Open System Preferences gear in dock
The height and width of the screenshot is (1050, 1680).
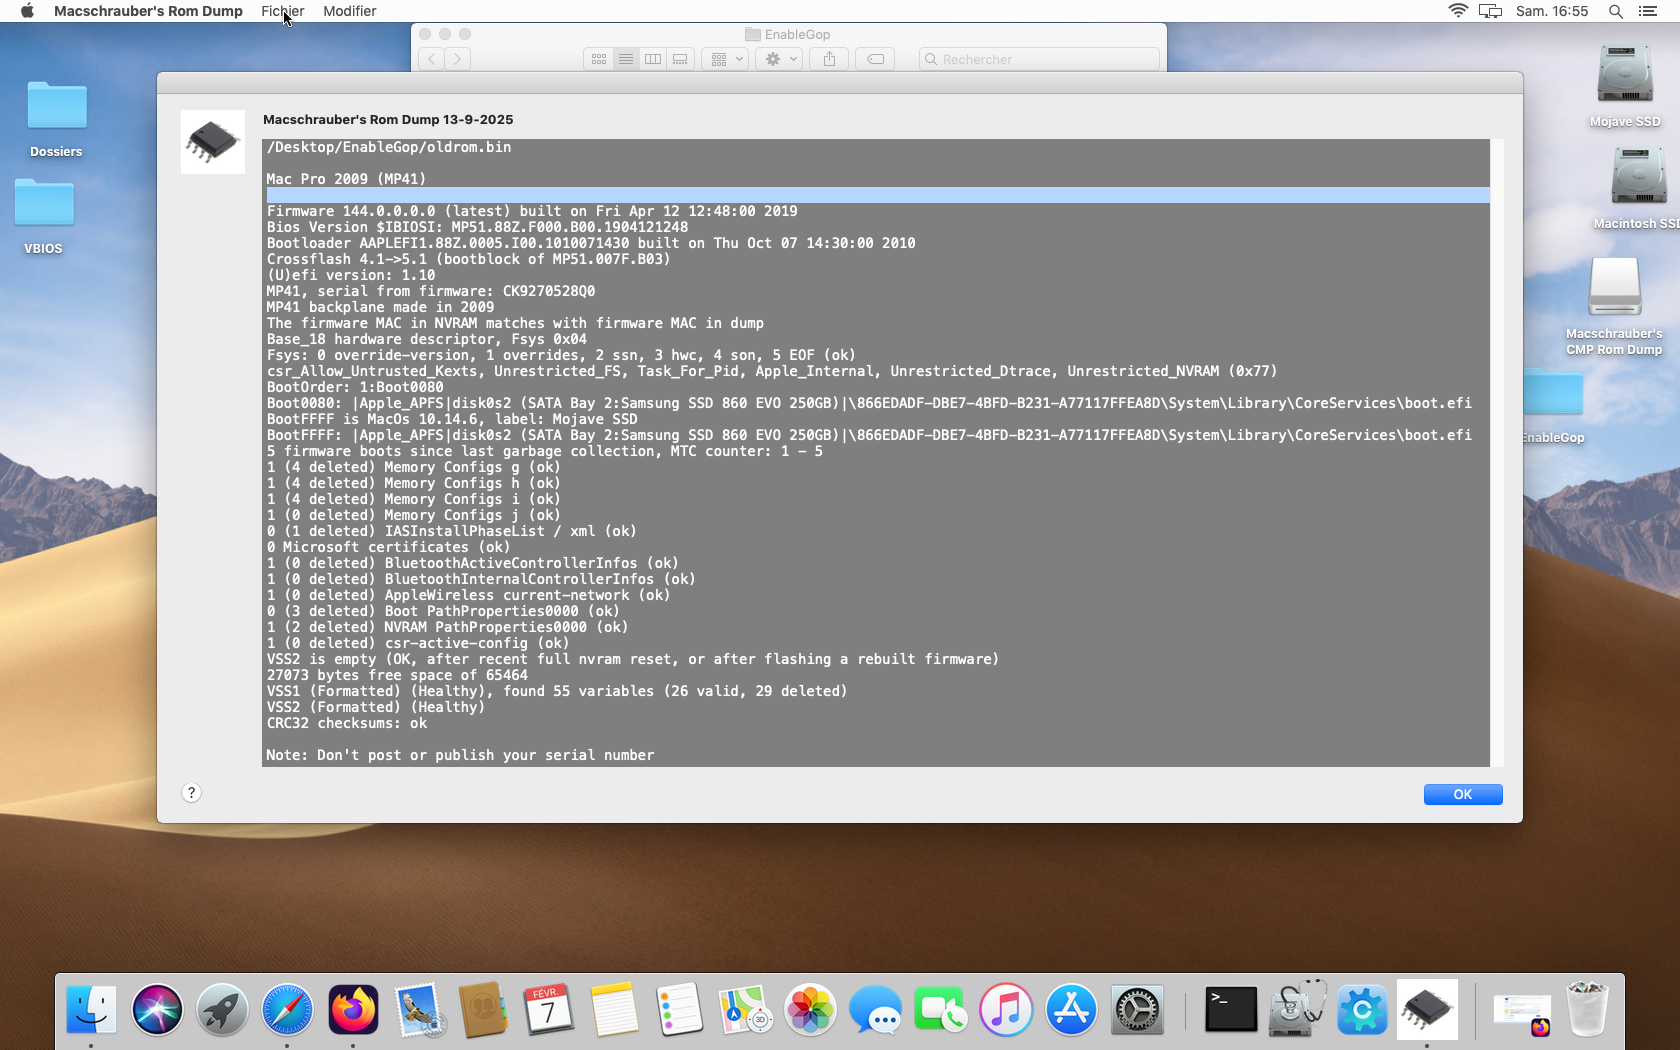(x=1137, y=1009)
